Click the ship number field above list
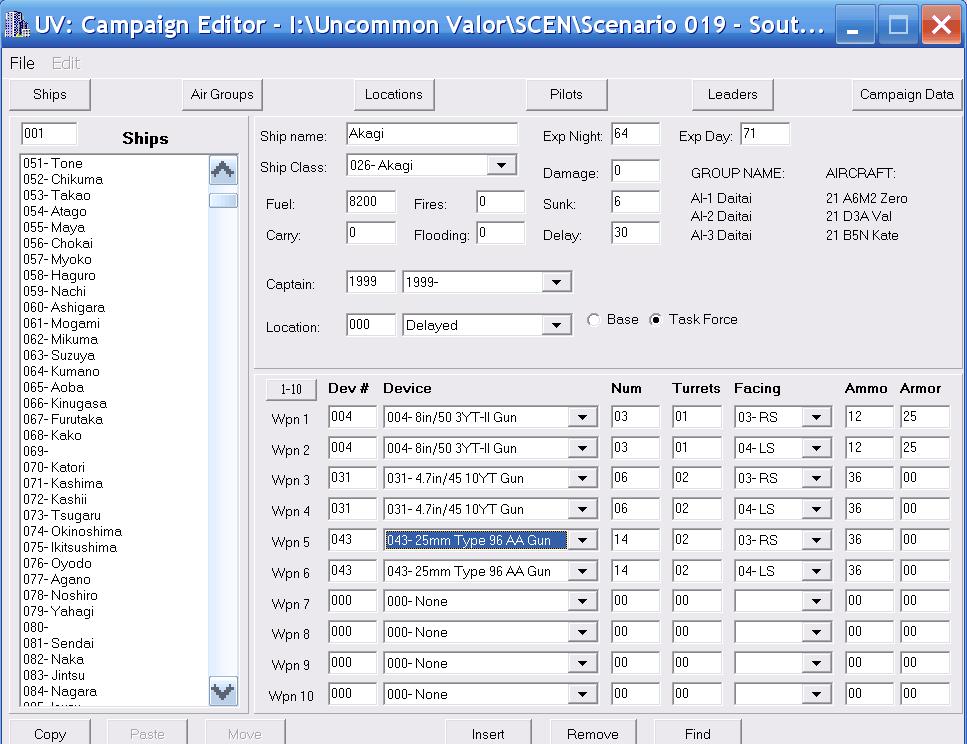The image size is (967, 744). pos(49,133)
